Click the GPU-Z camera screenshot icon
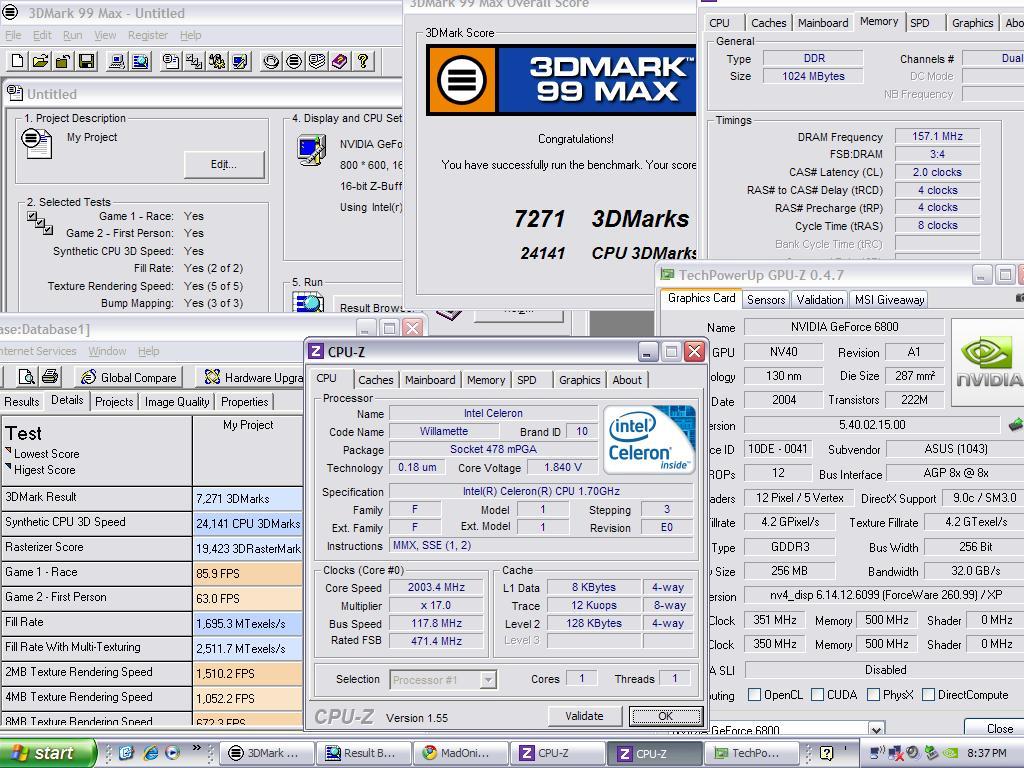 tap(1019, 298)
